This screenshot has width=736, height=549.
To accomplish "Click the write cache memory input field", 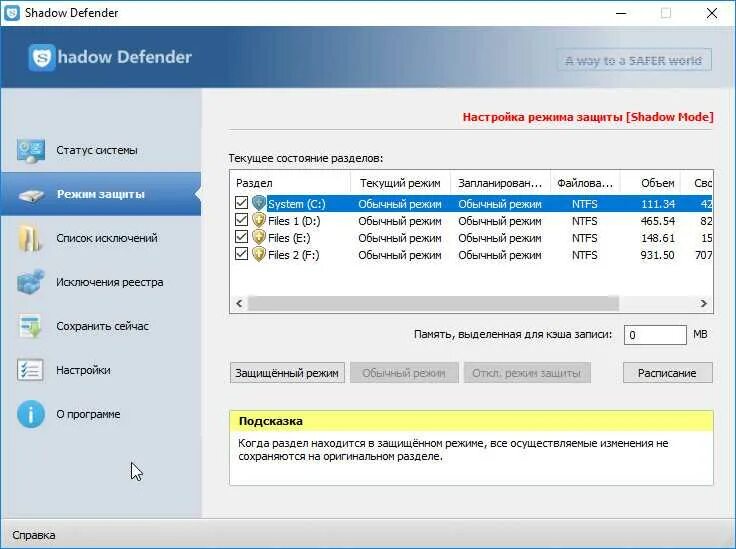I will pyautogui.click(x=655, y=335).
